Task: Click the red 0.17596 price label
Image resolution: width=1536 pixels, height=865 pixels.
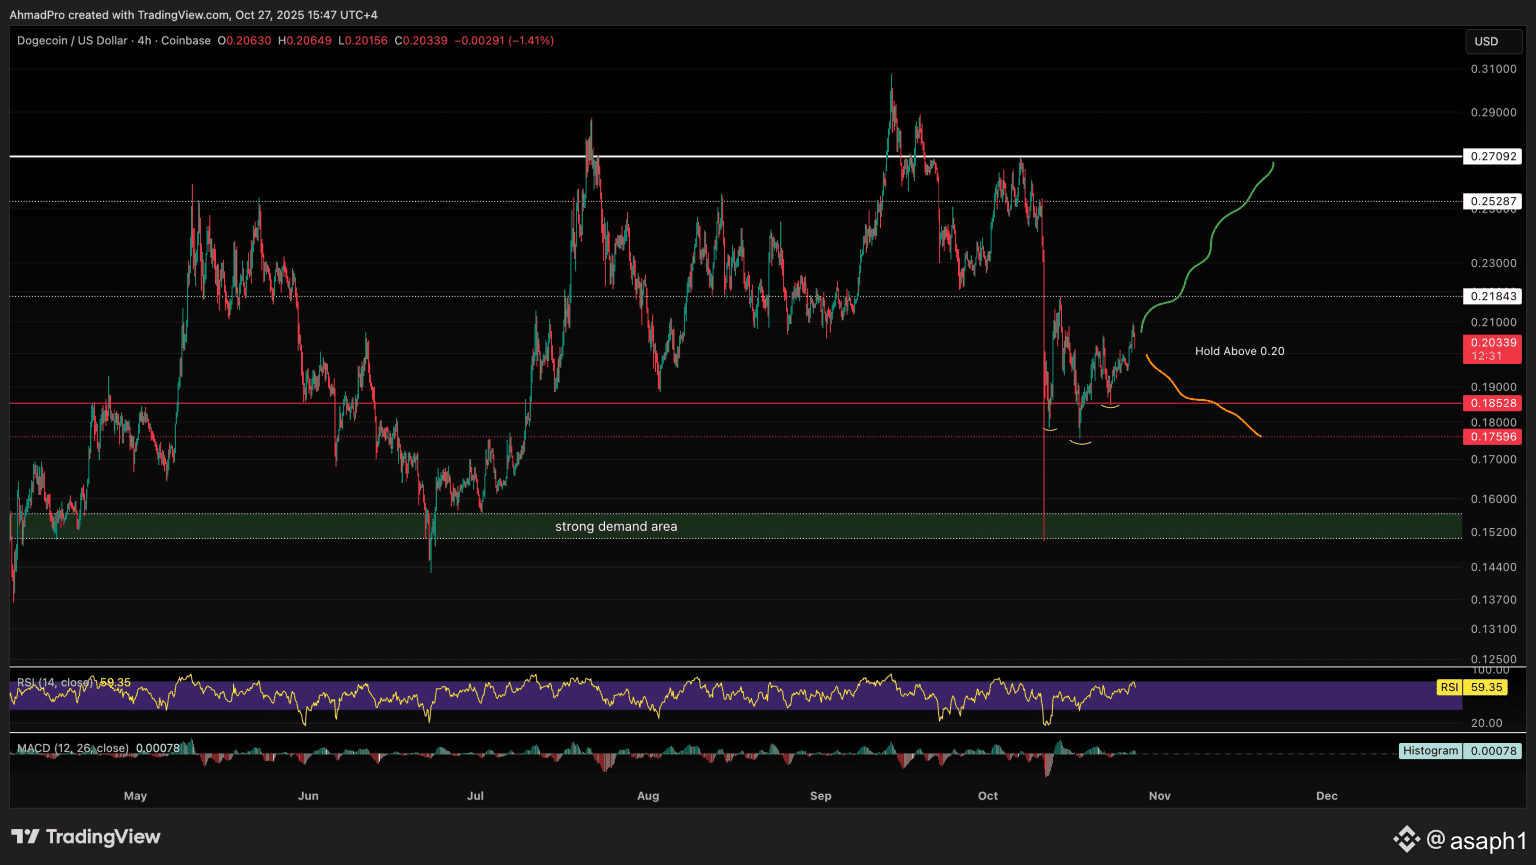Action: [x=1491, y=437]
